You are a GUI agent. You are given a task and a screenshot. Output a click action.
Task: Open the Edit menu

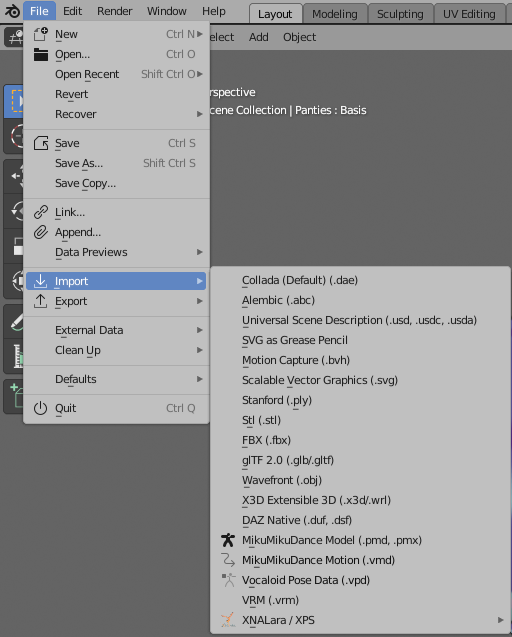point(72,11)
